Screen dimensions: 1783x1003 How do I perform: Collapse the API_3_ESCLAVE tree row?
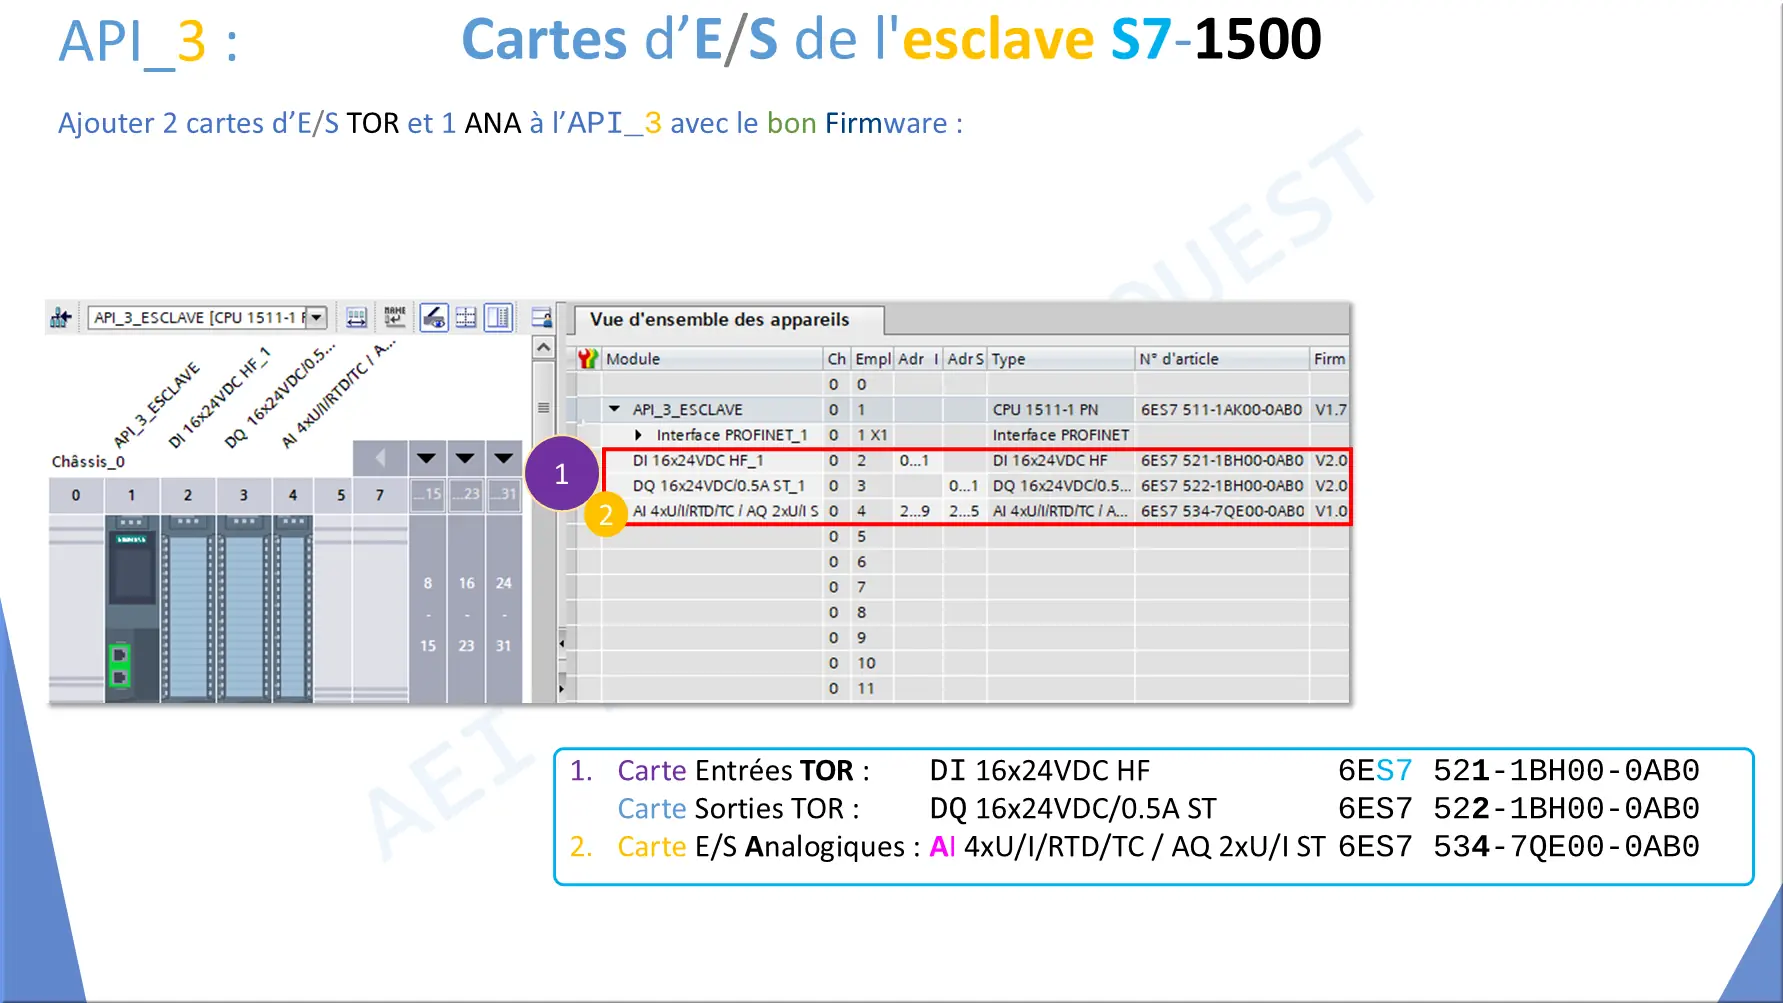[614, 409]
